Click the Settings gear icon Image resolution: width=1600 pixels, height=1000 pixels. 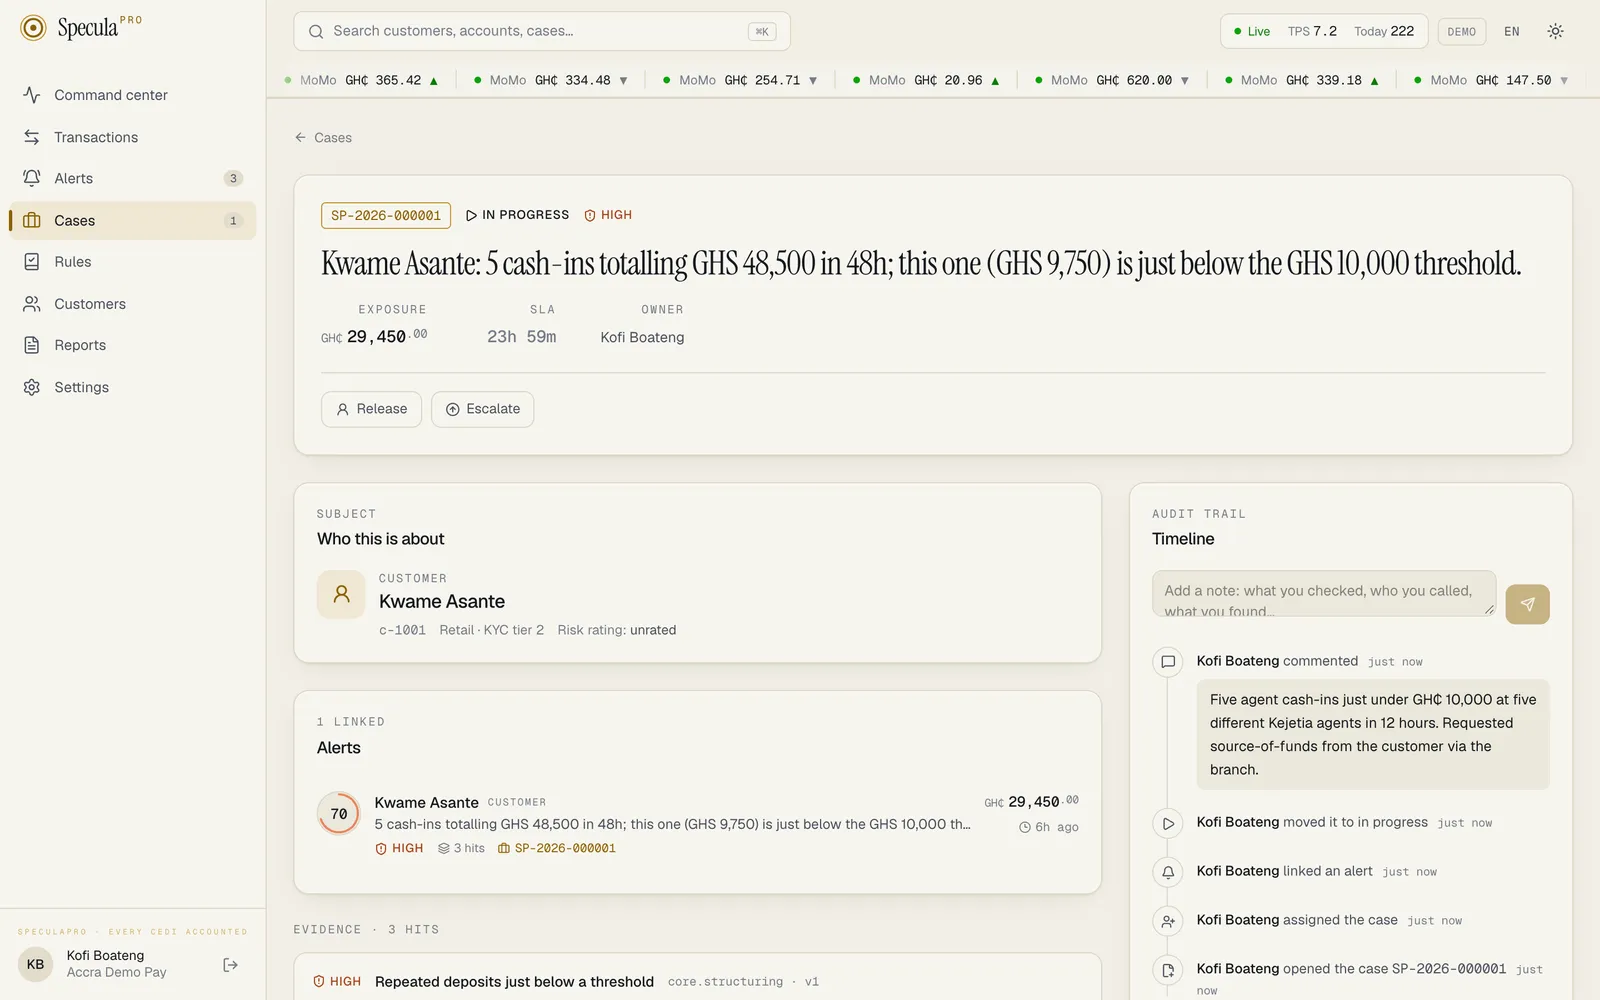click(32, 387)
